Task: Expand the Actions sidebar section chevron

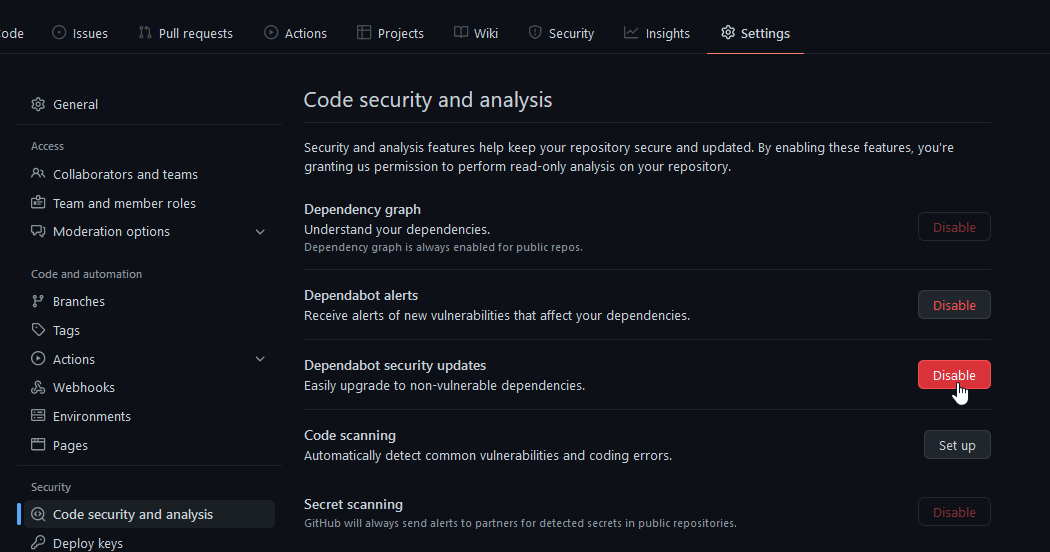Action: tap(260, 359)
